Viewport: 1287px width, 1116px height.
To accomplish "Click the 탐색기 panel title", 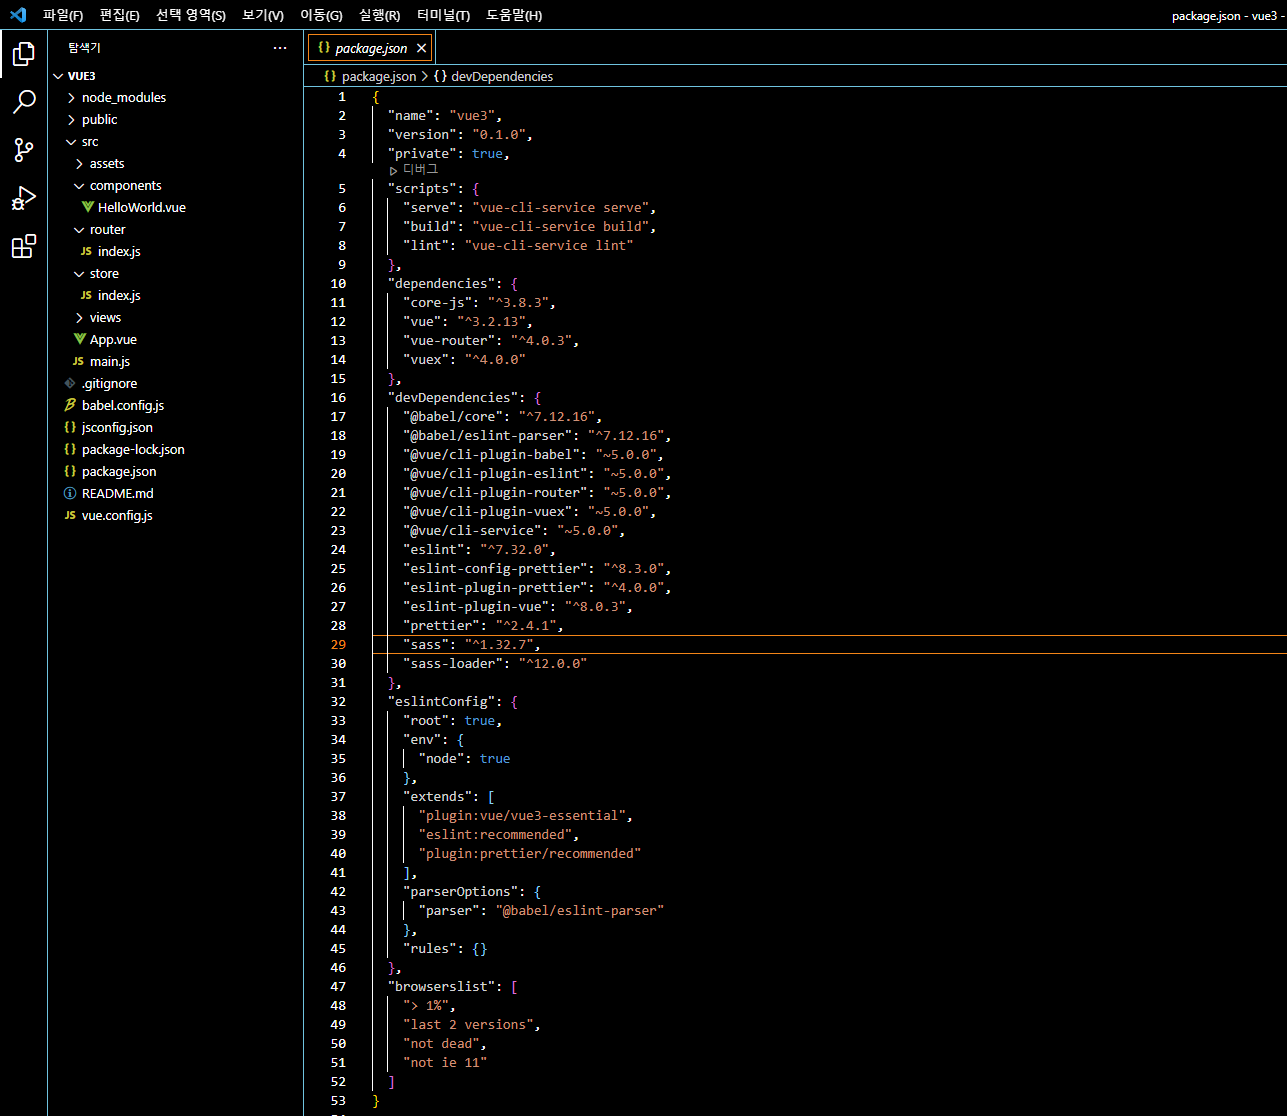I will coord(84,48).
